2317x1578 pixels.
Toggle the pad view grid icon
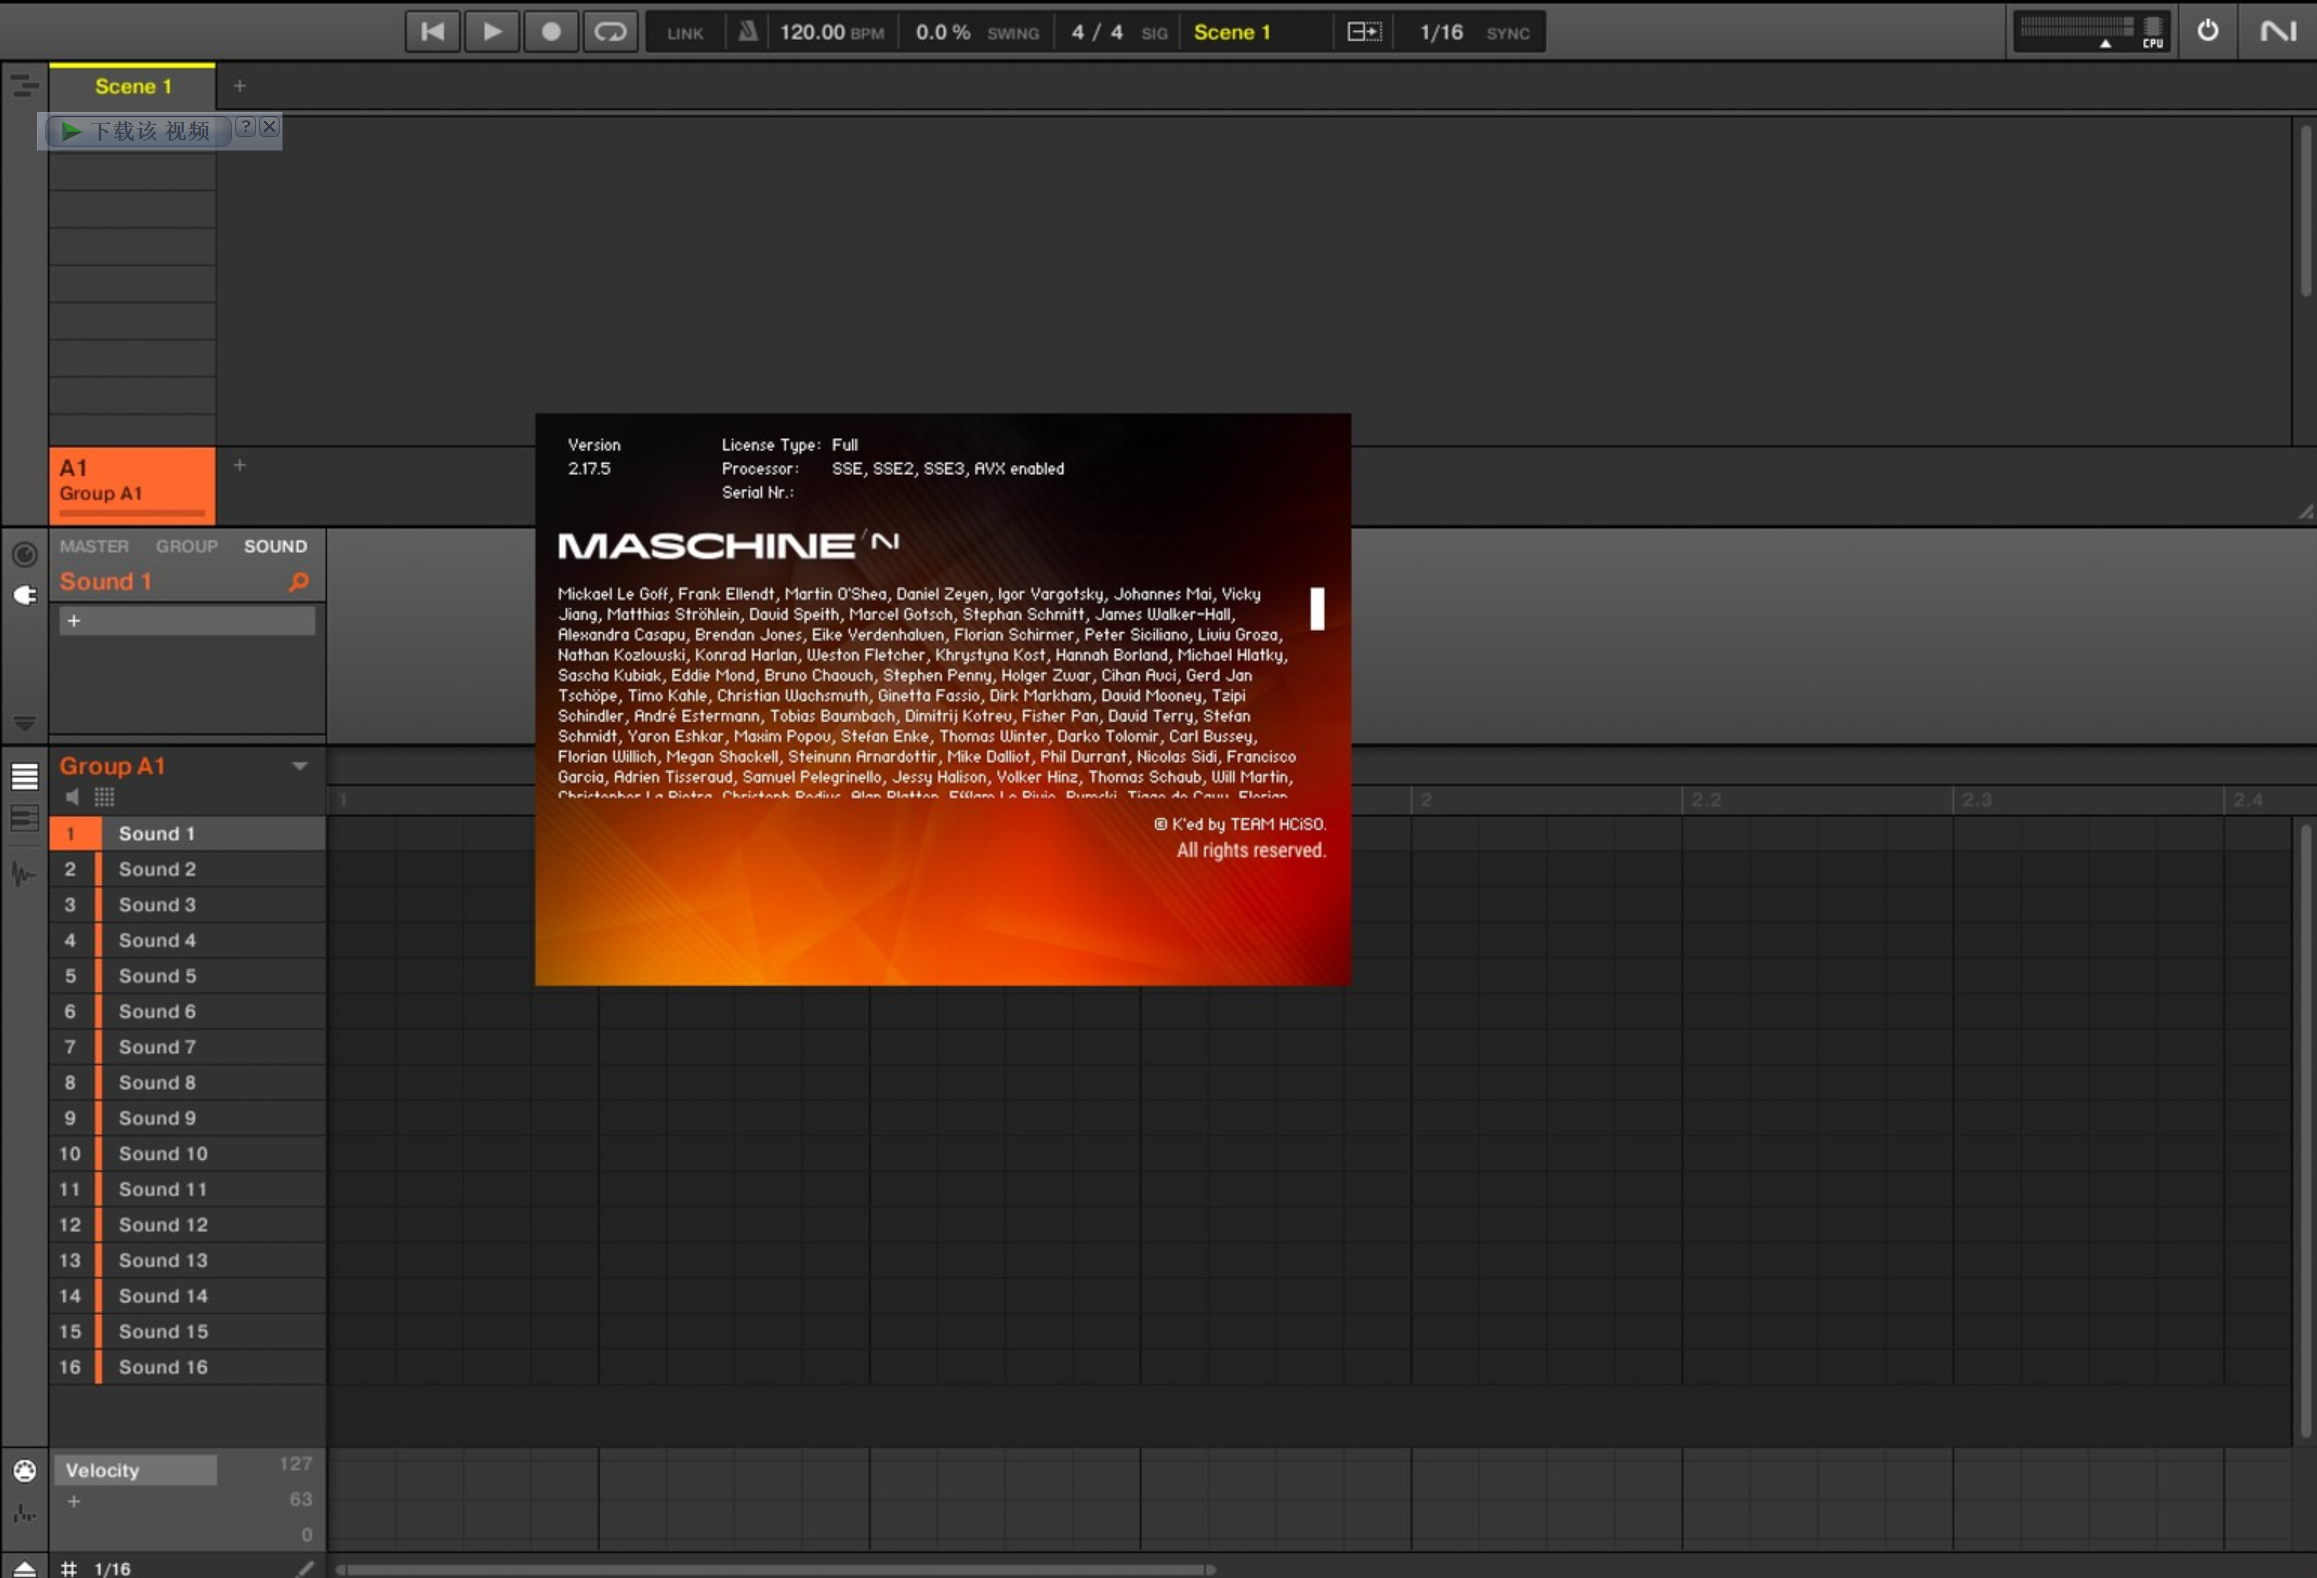104,797
